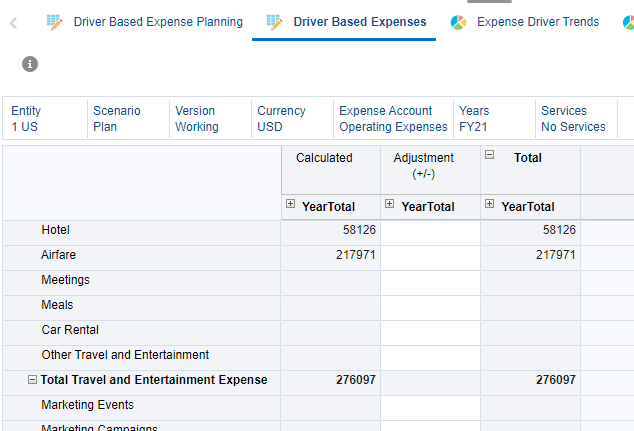This screenshot has height=431, width=634.
Task: Open the Currency USD selector
Action: coord(292,118)
